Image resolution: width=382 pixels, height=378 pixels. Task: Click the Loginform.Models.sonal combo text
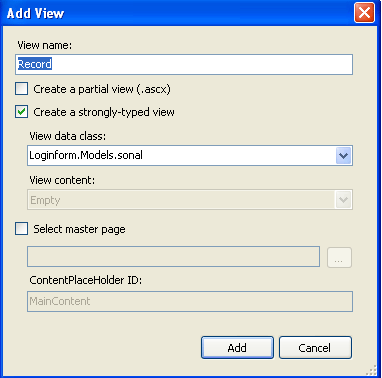86,155
